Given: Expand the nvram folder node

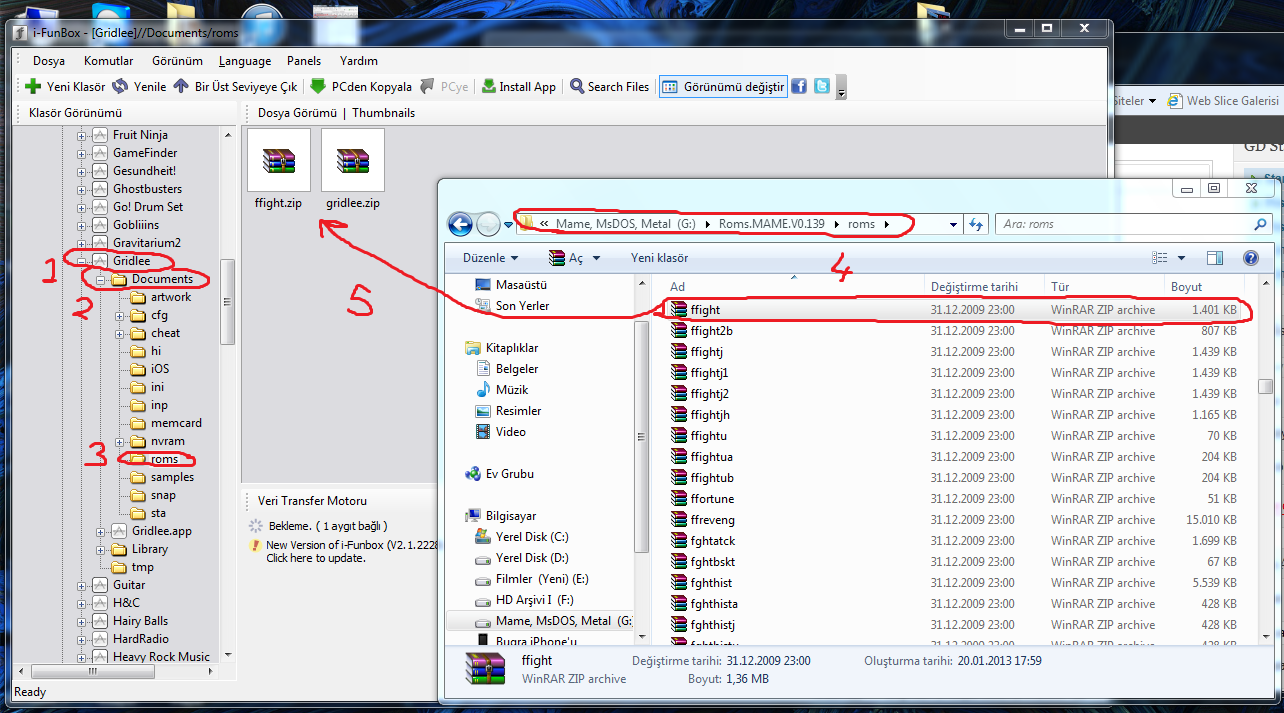Looking at the screenshot, I should pyautogui.click(x=120, y=441).
